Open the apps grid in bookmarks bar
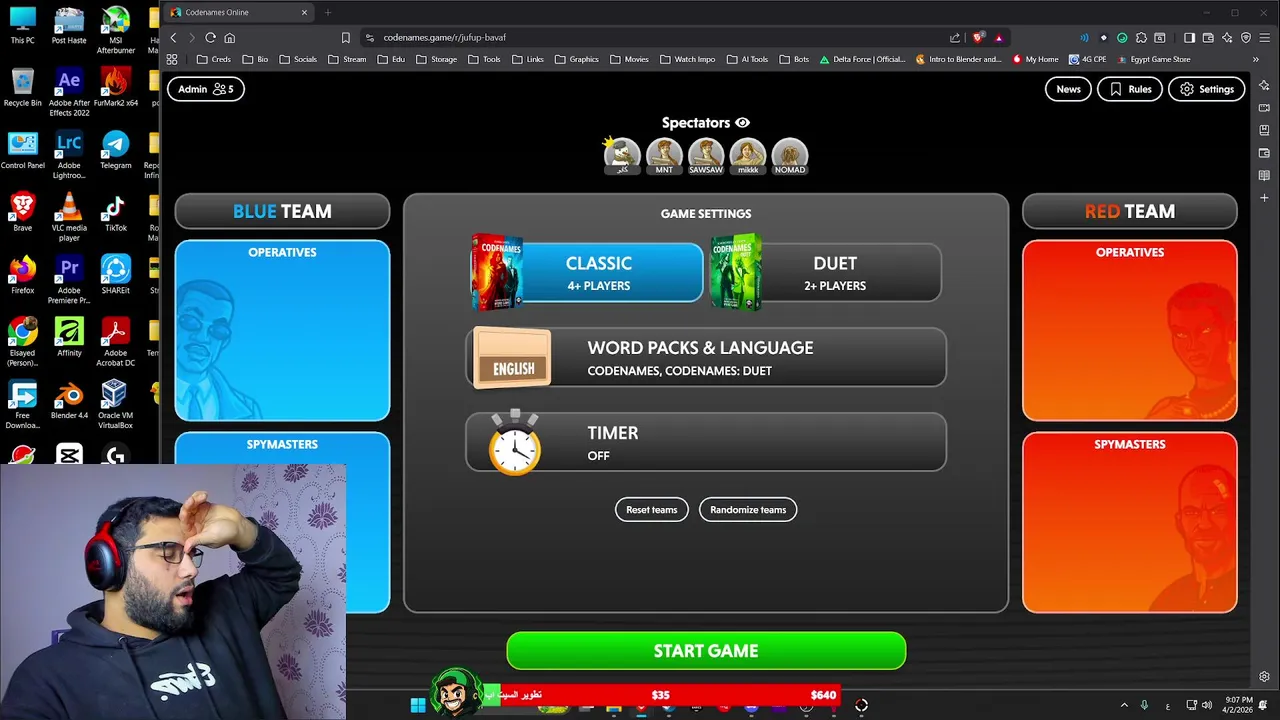The width and height of the screenshot is (1280, 720). 172,59
